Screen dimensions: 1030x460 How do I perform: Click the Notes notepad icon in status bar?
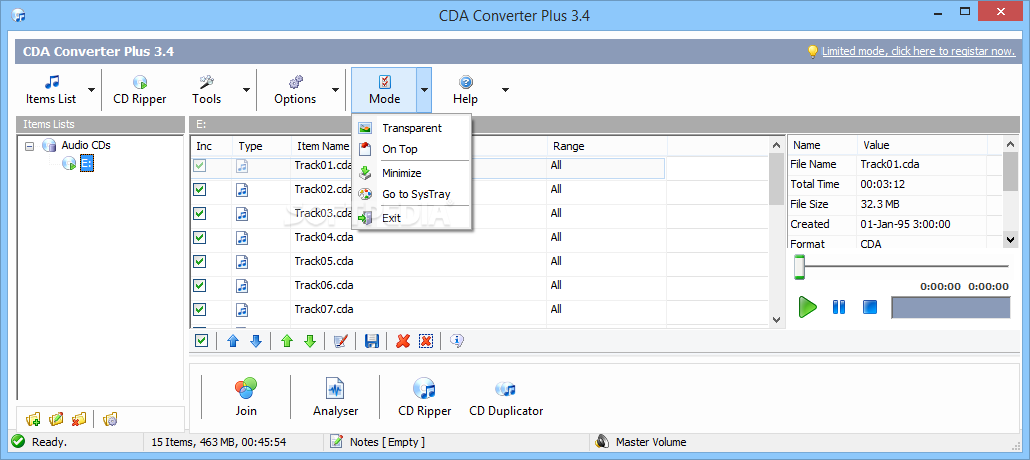pyautogui.click(x=336, y=442)
